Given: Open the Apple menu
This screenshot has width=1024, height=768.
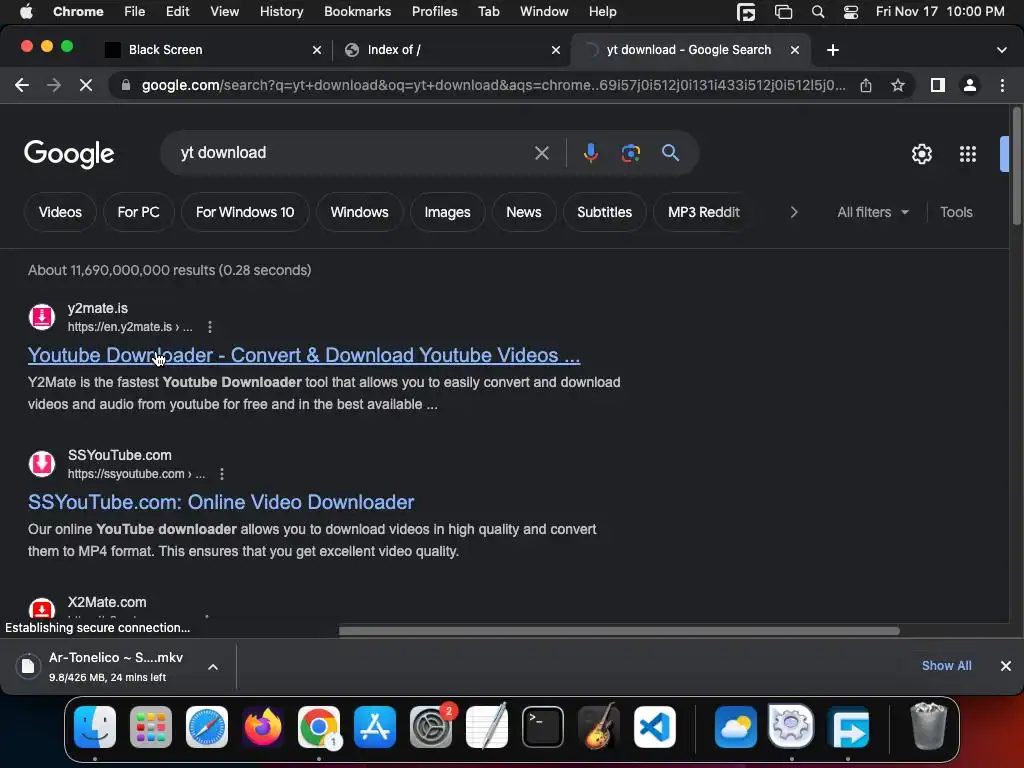Looking at the screenshot, I should tap(27, 12).
